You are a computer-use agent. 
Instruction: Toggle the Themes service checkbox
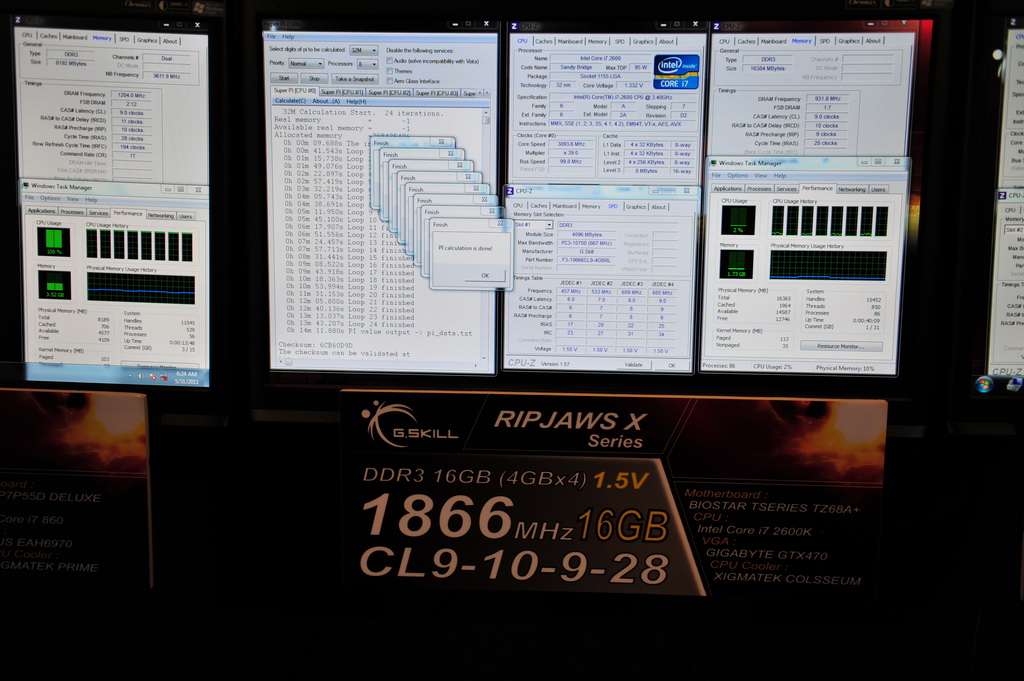pyautogui.click(x=389, y=71)
